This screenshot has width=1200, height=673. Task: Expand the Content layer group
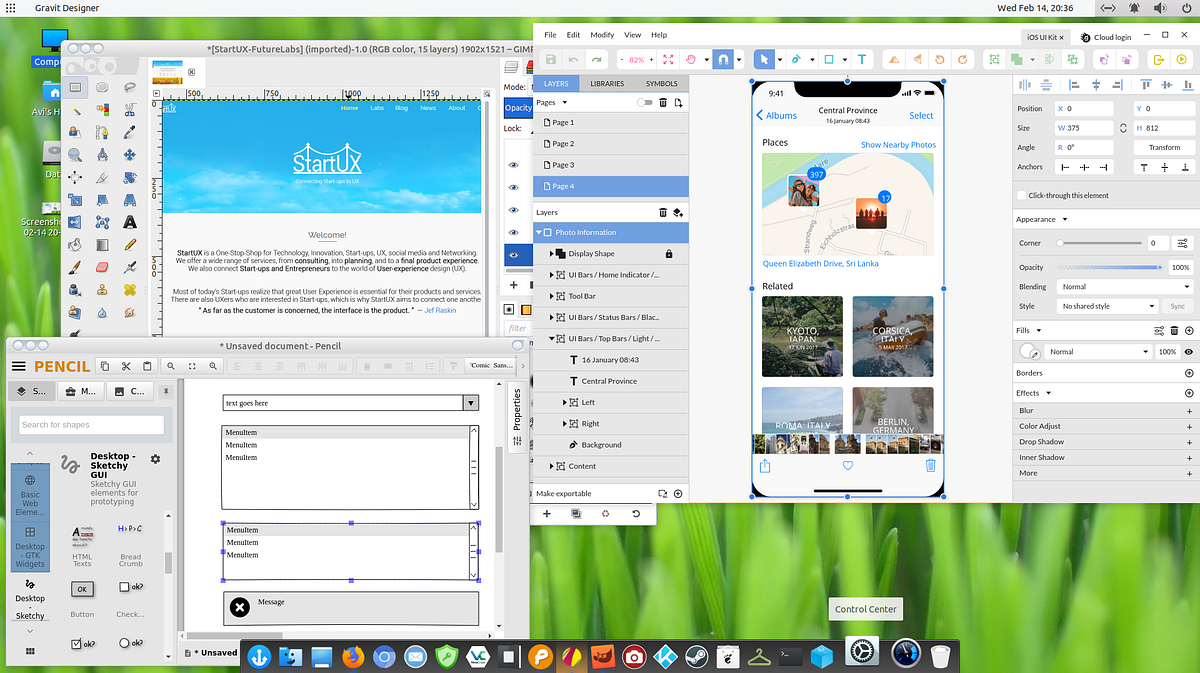coord(552,466)
